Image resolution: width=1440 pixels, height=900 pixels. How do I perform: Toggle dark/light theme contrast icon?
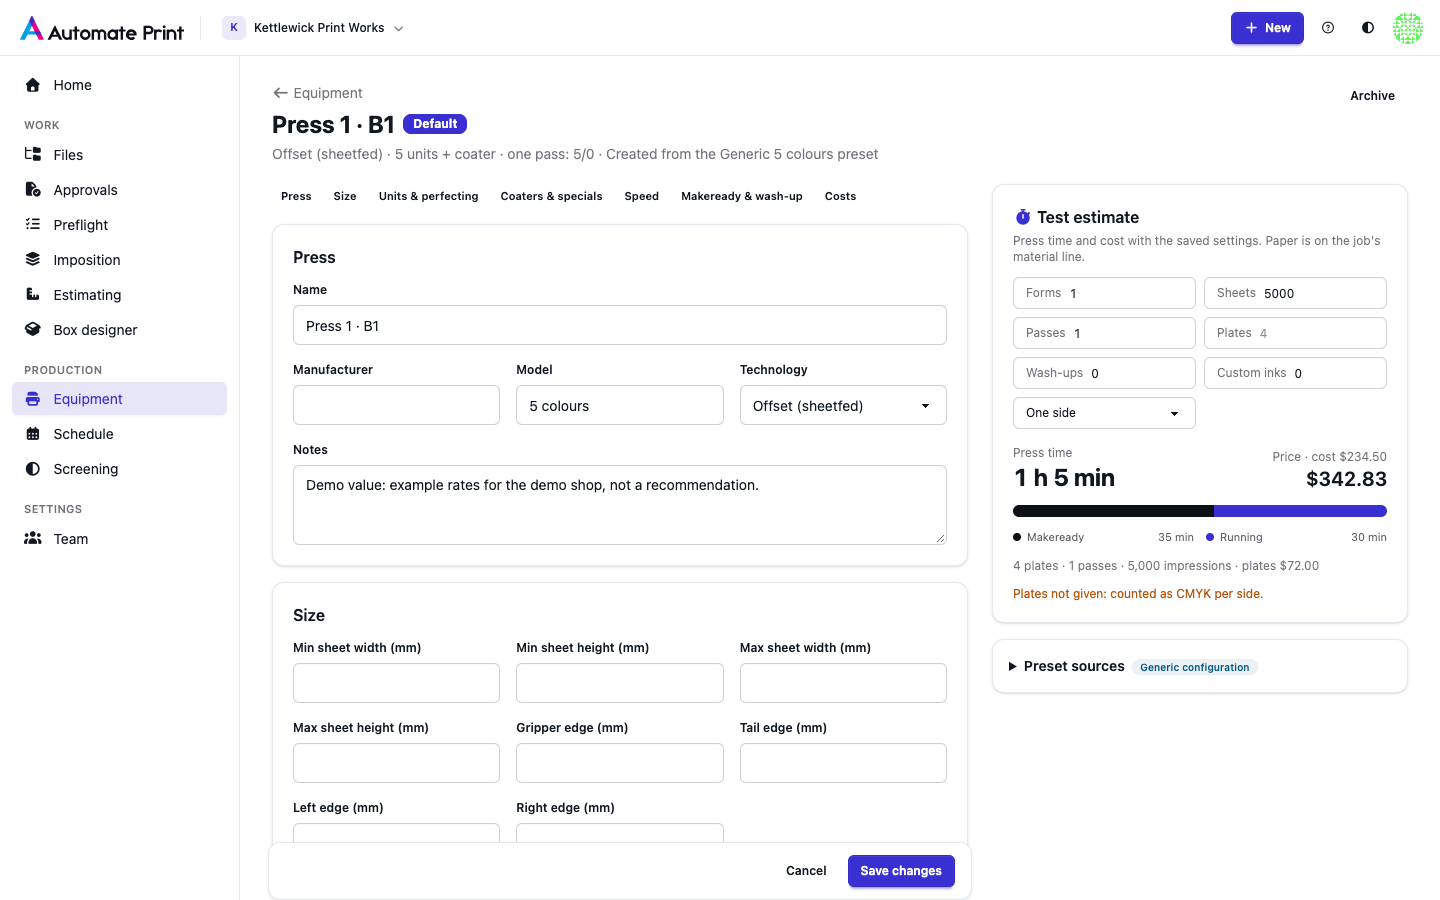click(1368, 28)
